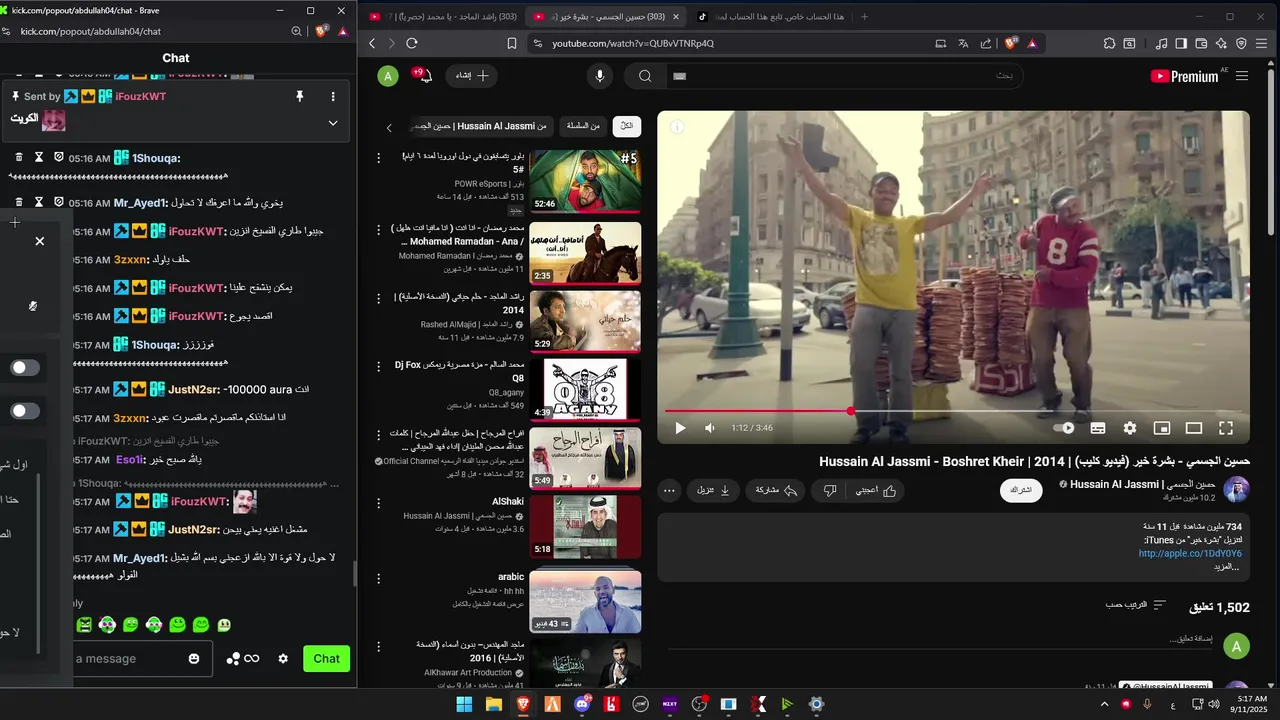Go to the YouTube Premium home logo
The width and height of the screenshot is (1280, 720).
(x=1186, y=76)
